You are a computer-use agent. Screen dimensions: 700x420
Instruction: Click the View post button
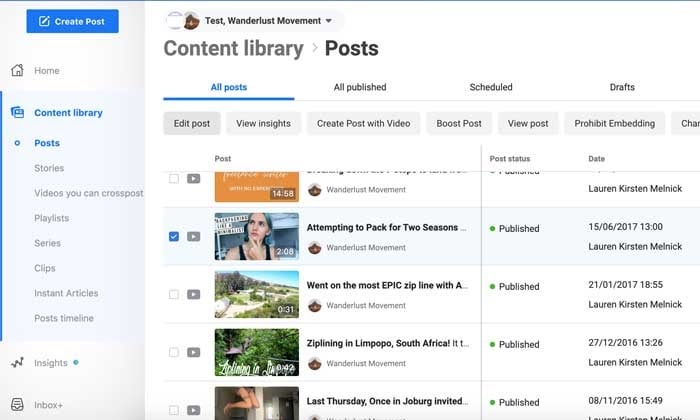pyautogui.click(x=528, y=123)
